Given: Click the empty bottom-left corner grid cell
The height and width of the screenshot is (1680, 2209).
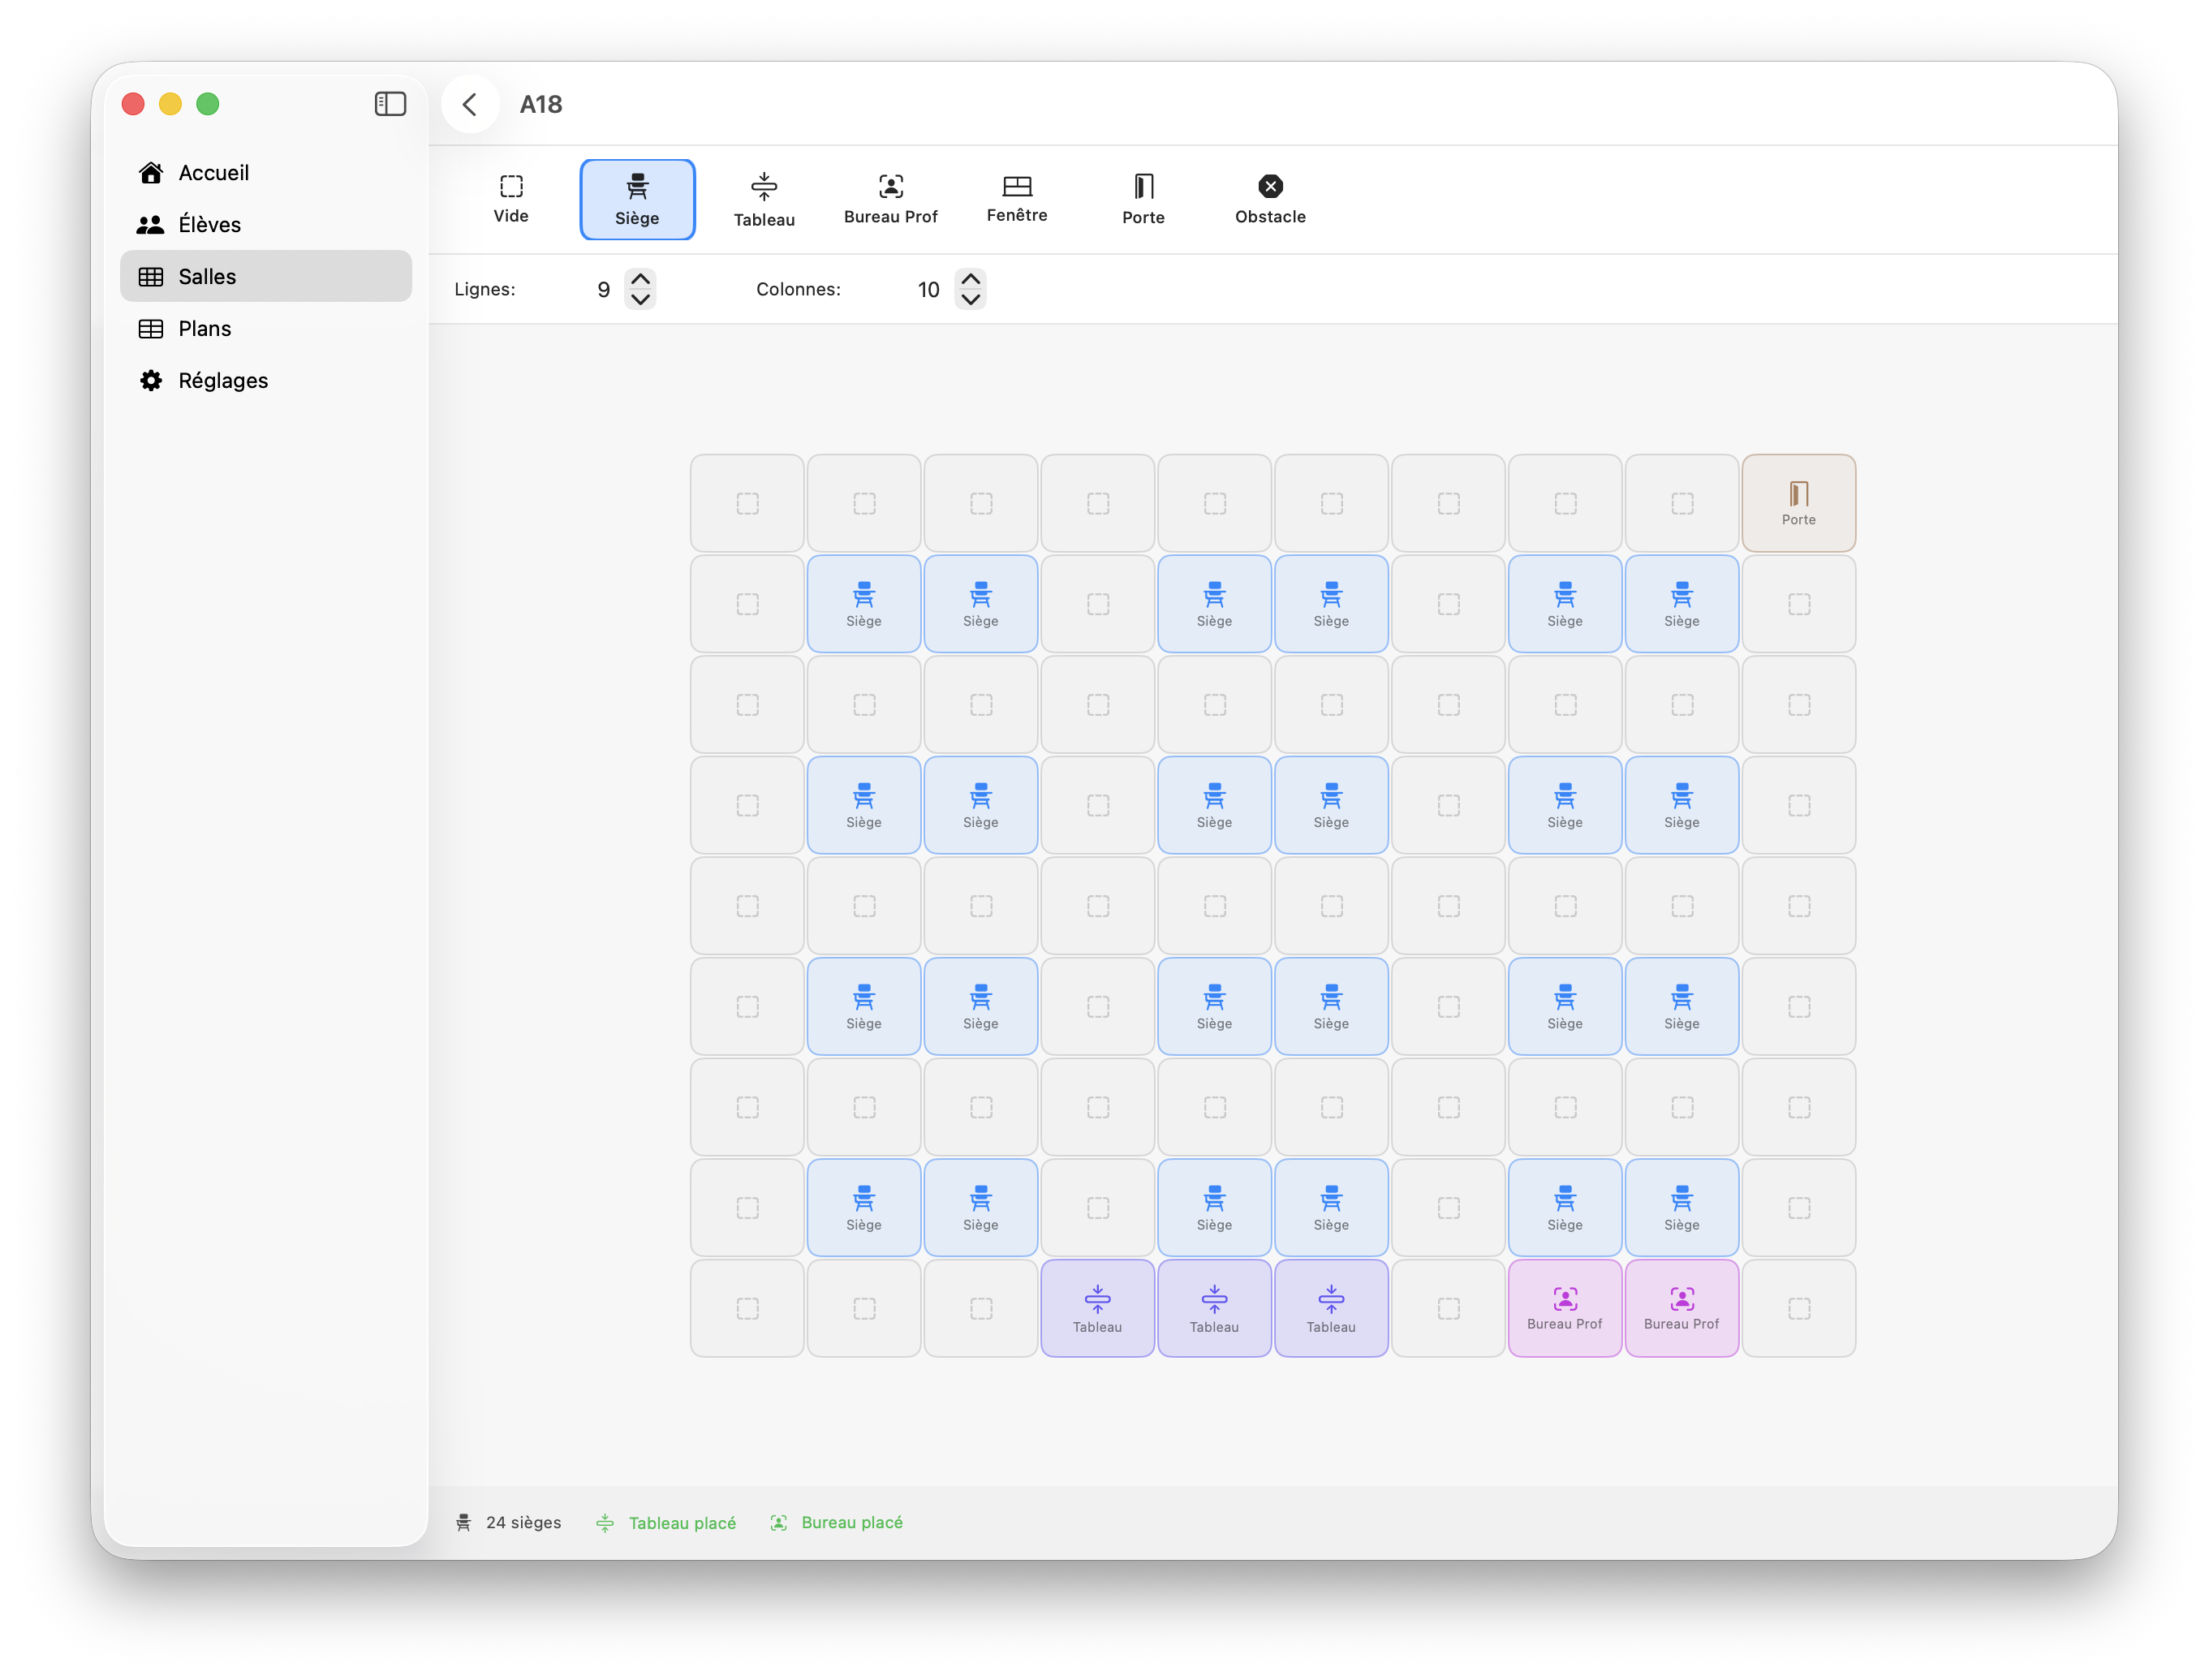Looking at the screenshot, I should pyautogui.click(x=747, y=1308).
